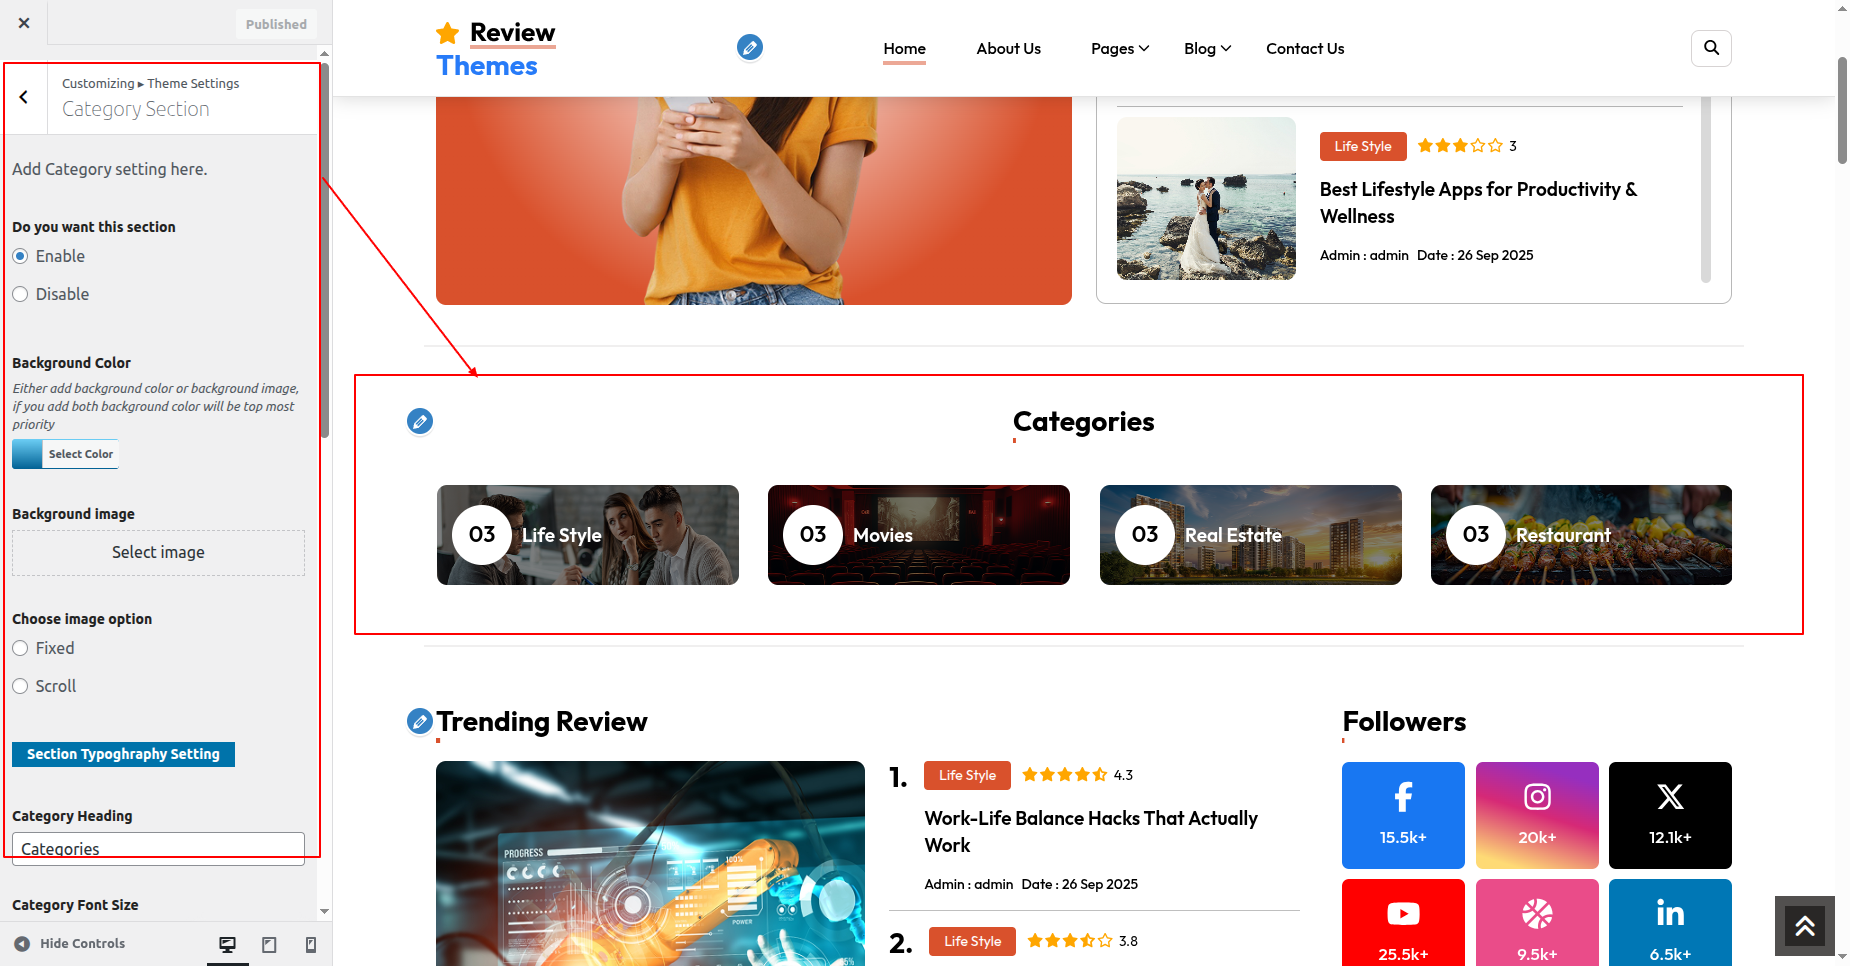The height and width of the screenshot is (966, 1850).
Task: Select the Disable radio option
Action: point(20,294)
